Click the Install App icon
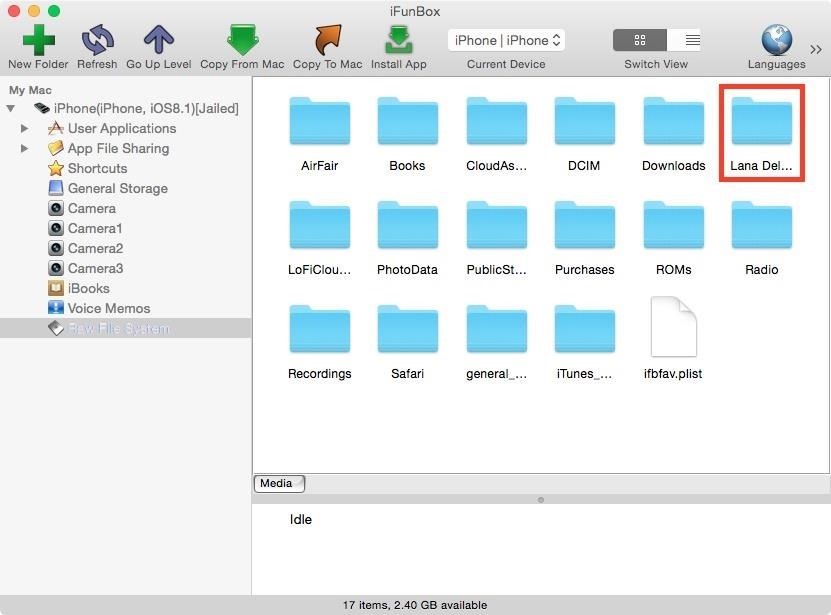 coord(398,39)
